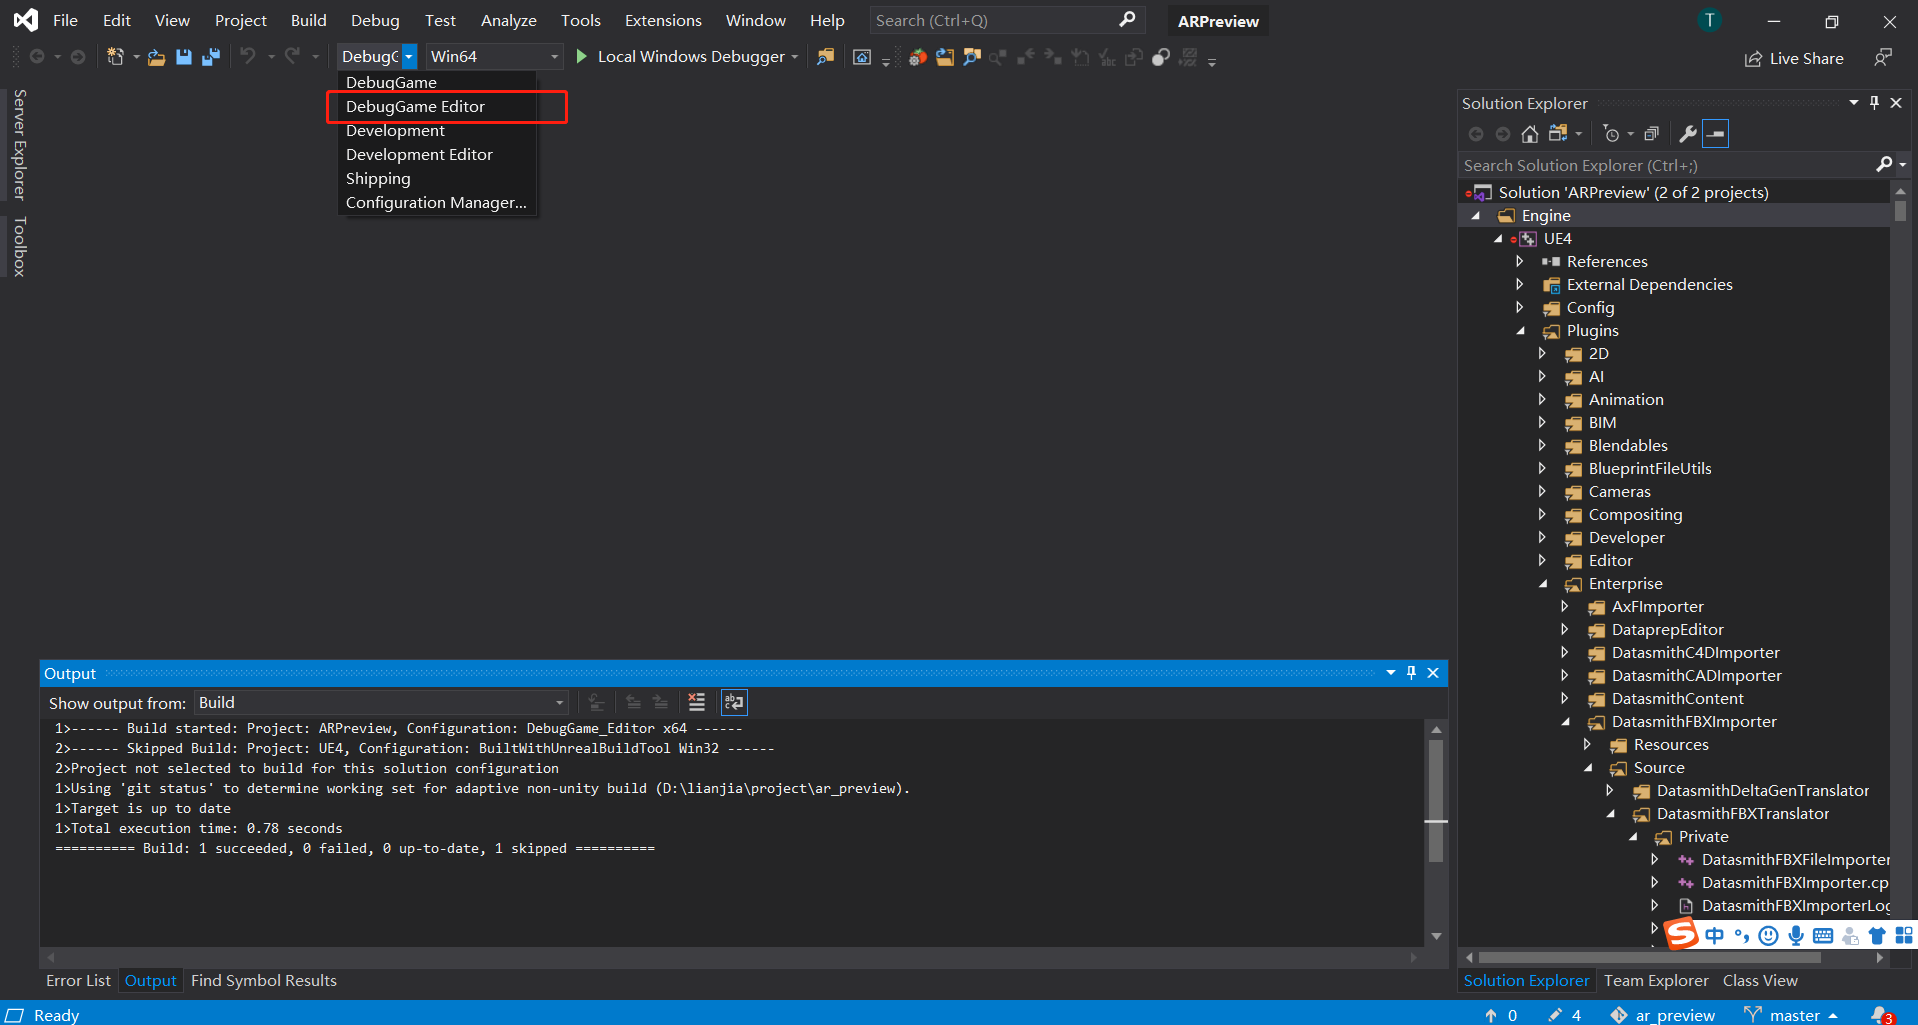Select Solution 'ARPreview' root node
The width and height of the screenshot is (1918, 1025).
1633,192
